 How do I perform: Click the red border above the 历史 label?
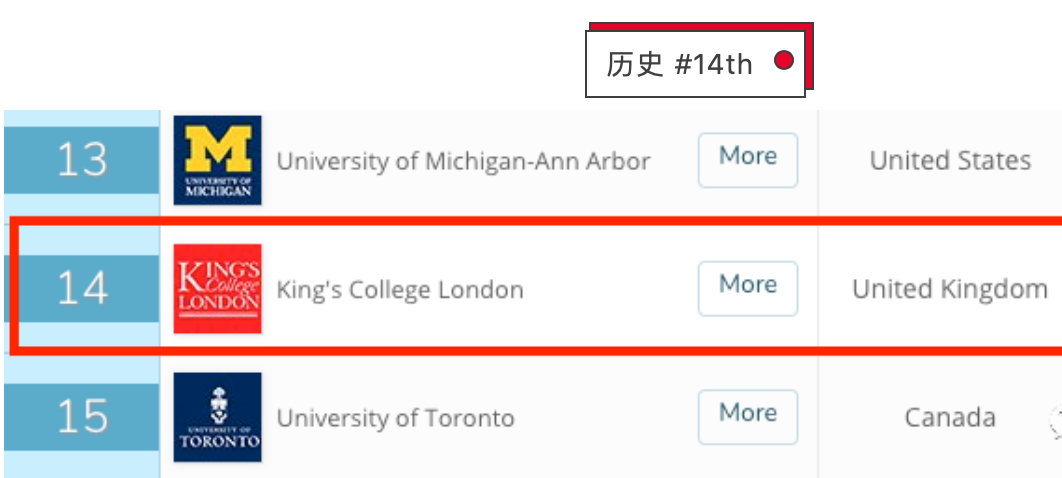pos(700,26)
